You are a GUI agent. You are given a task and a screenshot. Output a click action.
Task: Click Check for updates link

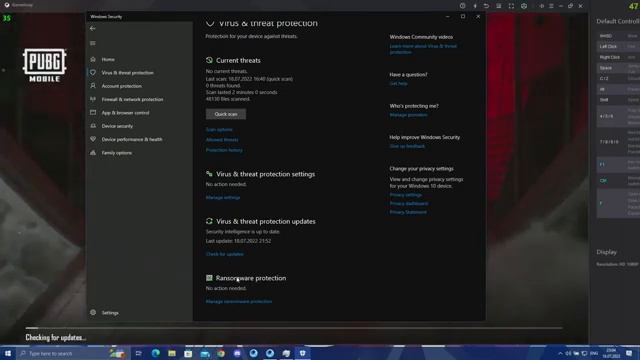pos(225,254)
